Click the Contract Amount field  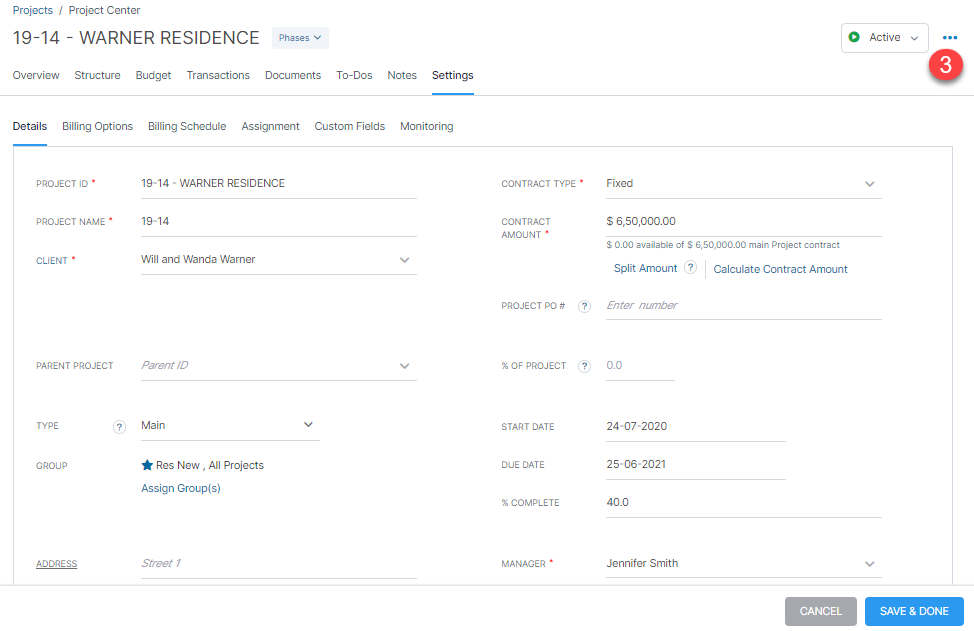pos(744,222)
